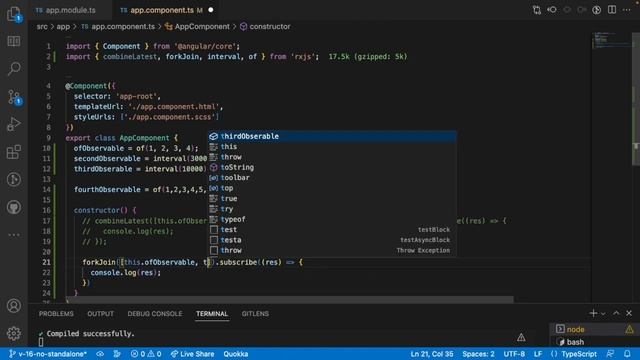Pick the 'test' testBlock snippet
Screen dimensions: 640x360
tap(332, 230)
